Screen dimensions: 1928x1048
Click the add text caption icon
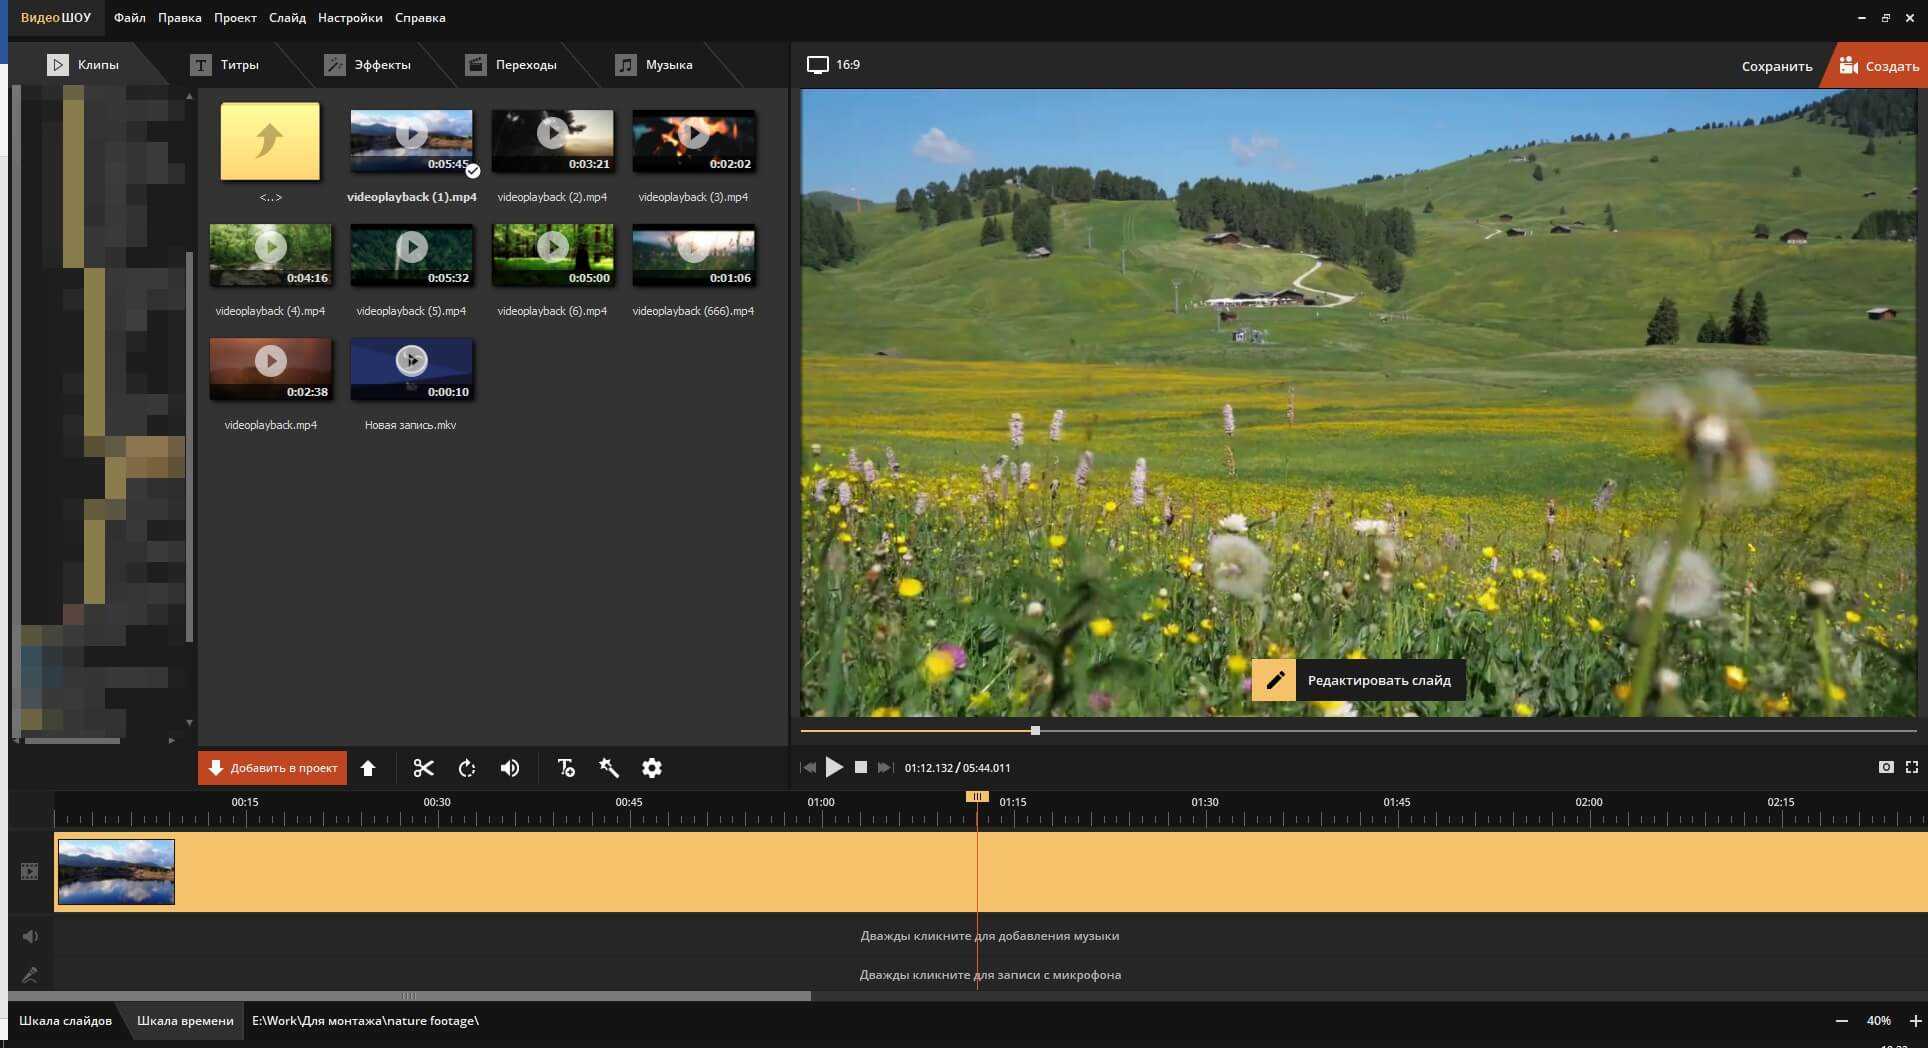(x=566, y=768)
